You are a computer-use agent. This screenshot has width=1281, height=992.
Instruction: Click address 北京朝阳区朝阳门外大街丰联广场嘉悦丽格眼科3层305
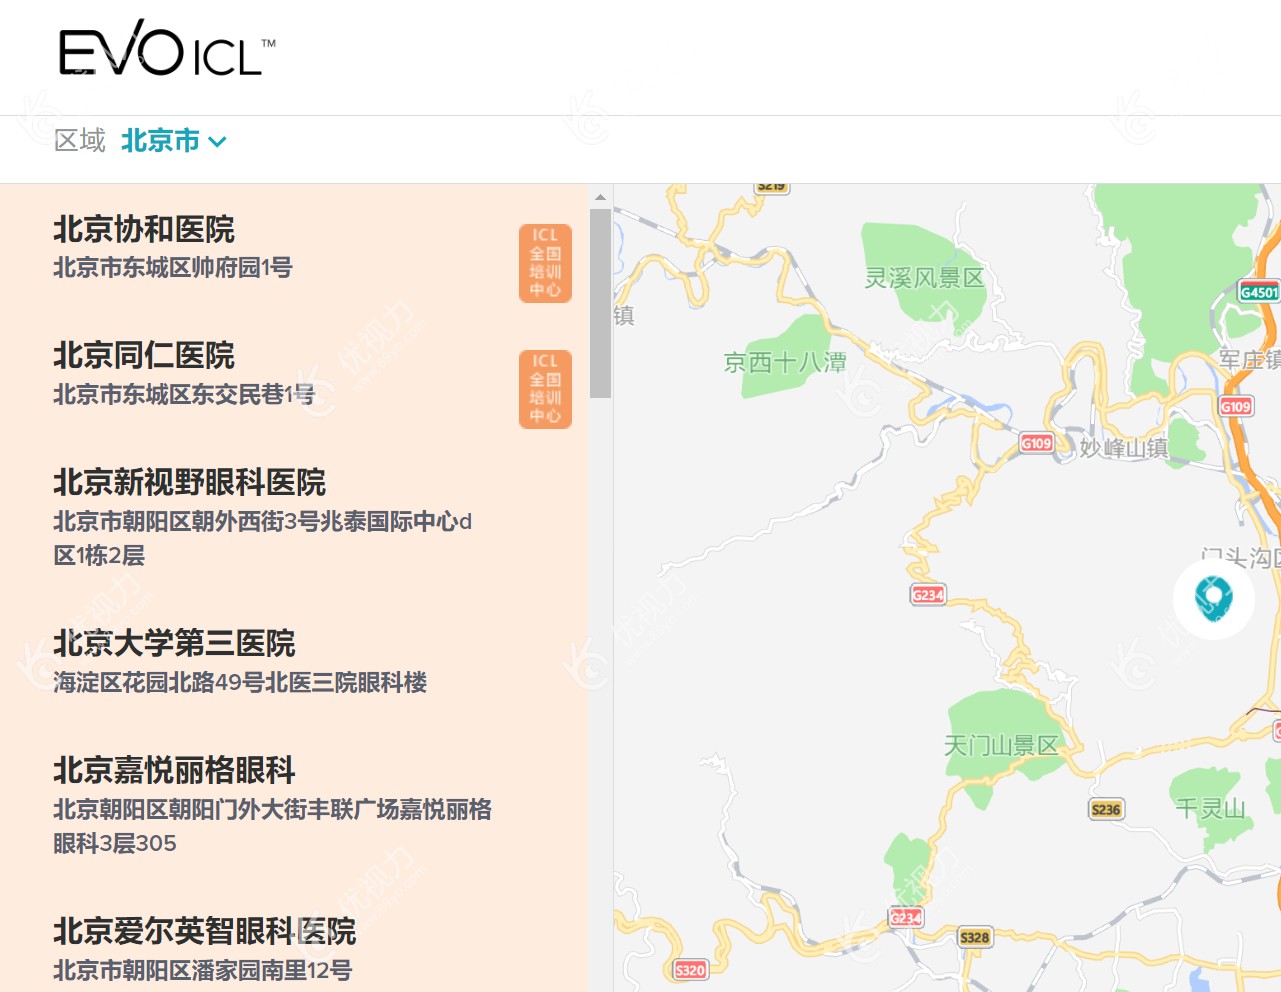pos(272,826)
